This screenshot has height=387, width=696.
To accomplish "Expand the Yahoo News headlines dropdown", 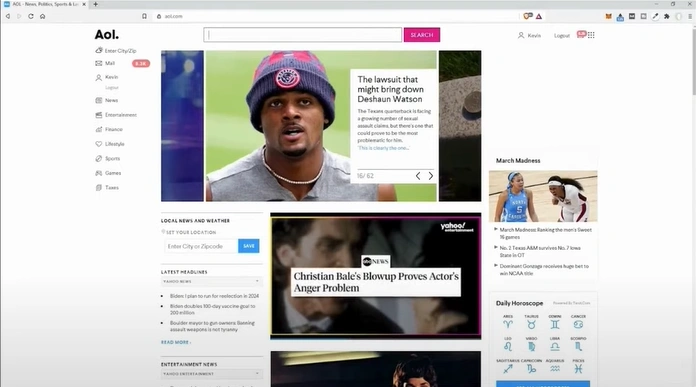I will point(211,281).
